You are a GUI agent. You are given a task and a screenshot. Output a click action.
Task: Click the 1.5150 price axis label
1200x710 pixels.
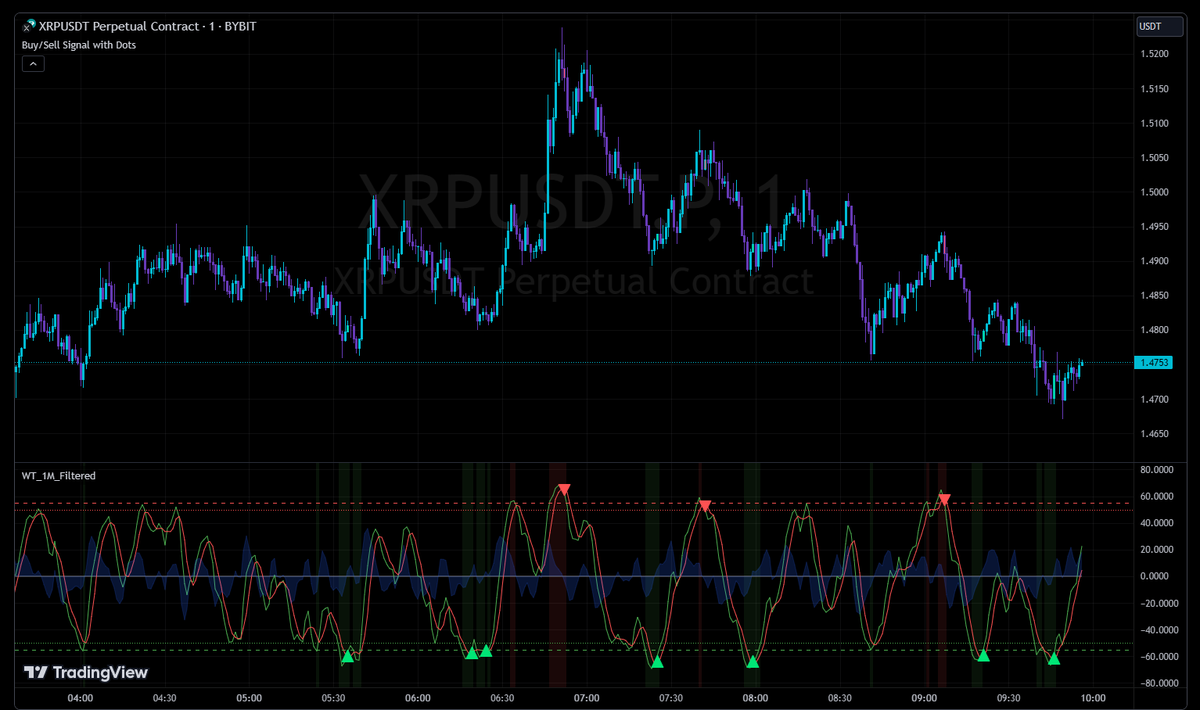1153,89
